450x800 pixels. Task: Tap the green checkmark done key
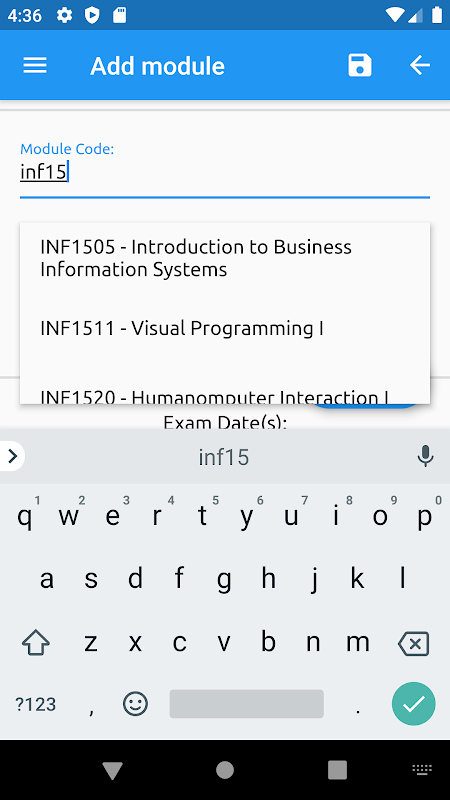[413, 704]
